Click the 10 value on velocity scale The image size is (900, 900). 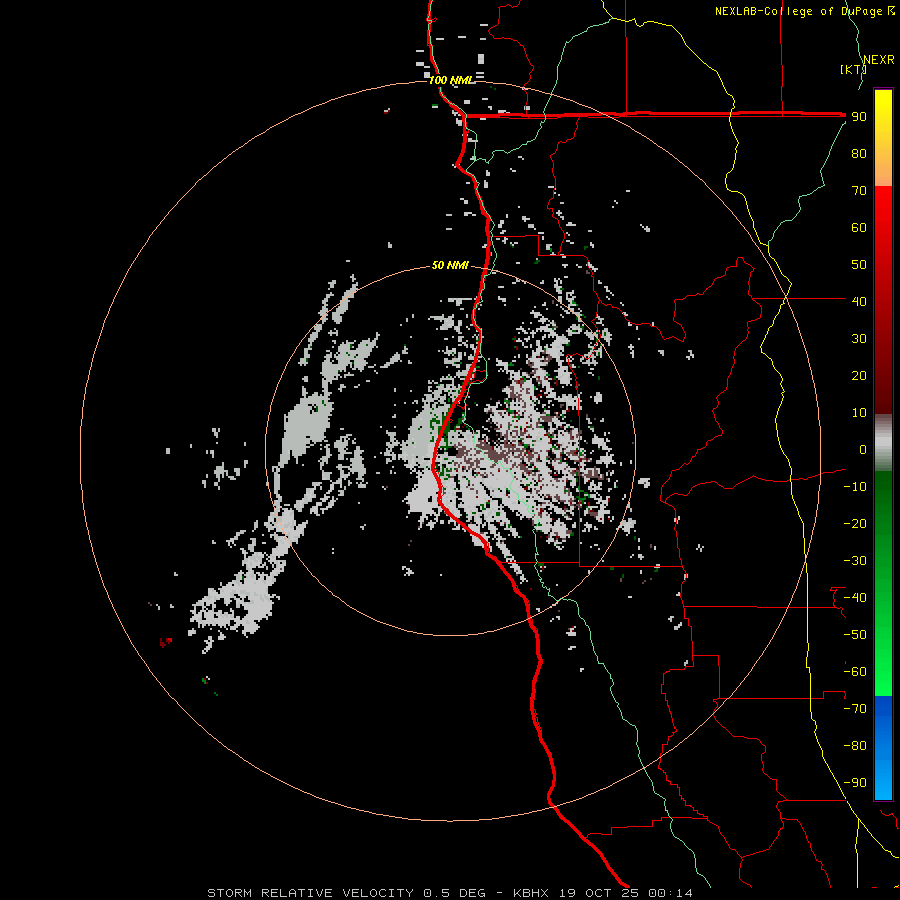pos(859,413)
